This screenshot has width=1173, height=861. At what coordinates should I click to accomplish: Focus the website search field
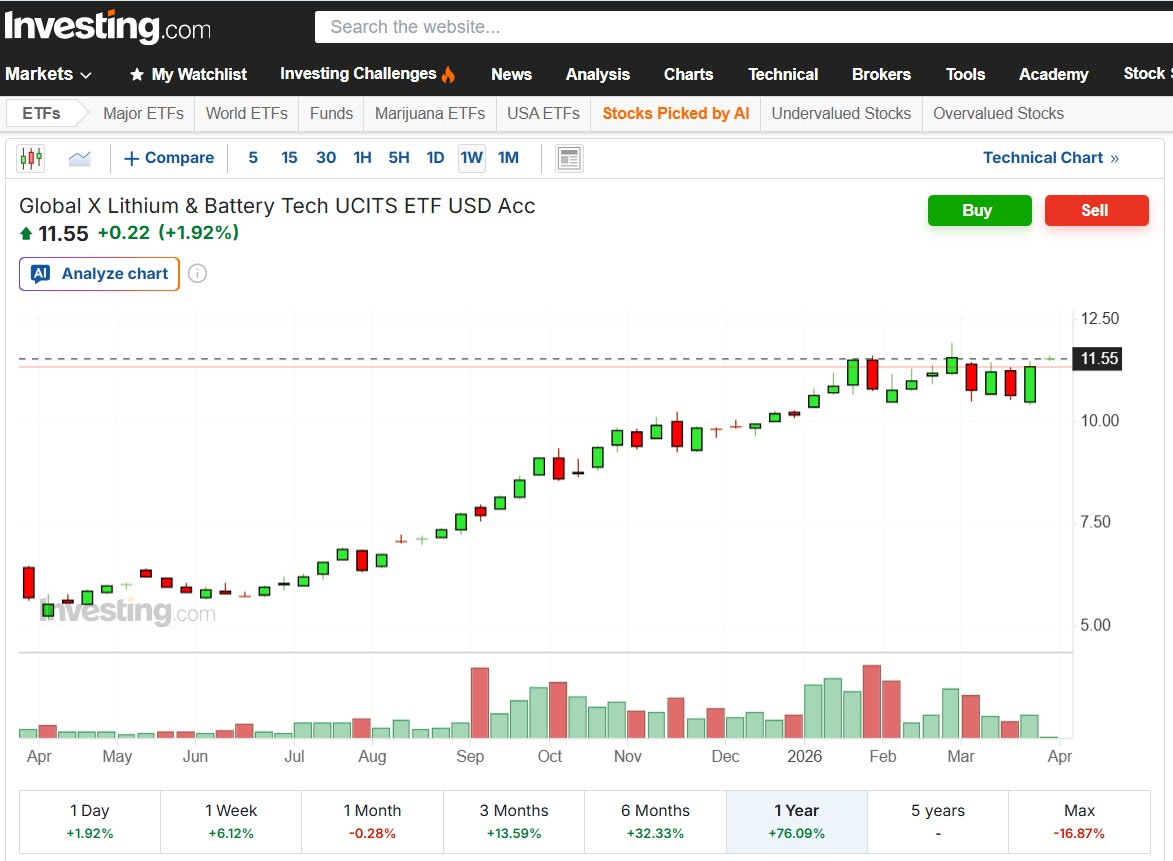click(744, 27)
